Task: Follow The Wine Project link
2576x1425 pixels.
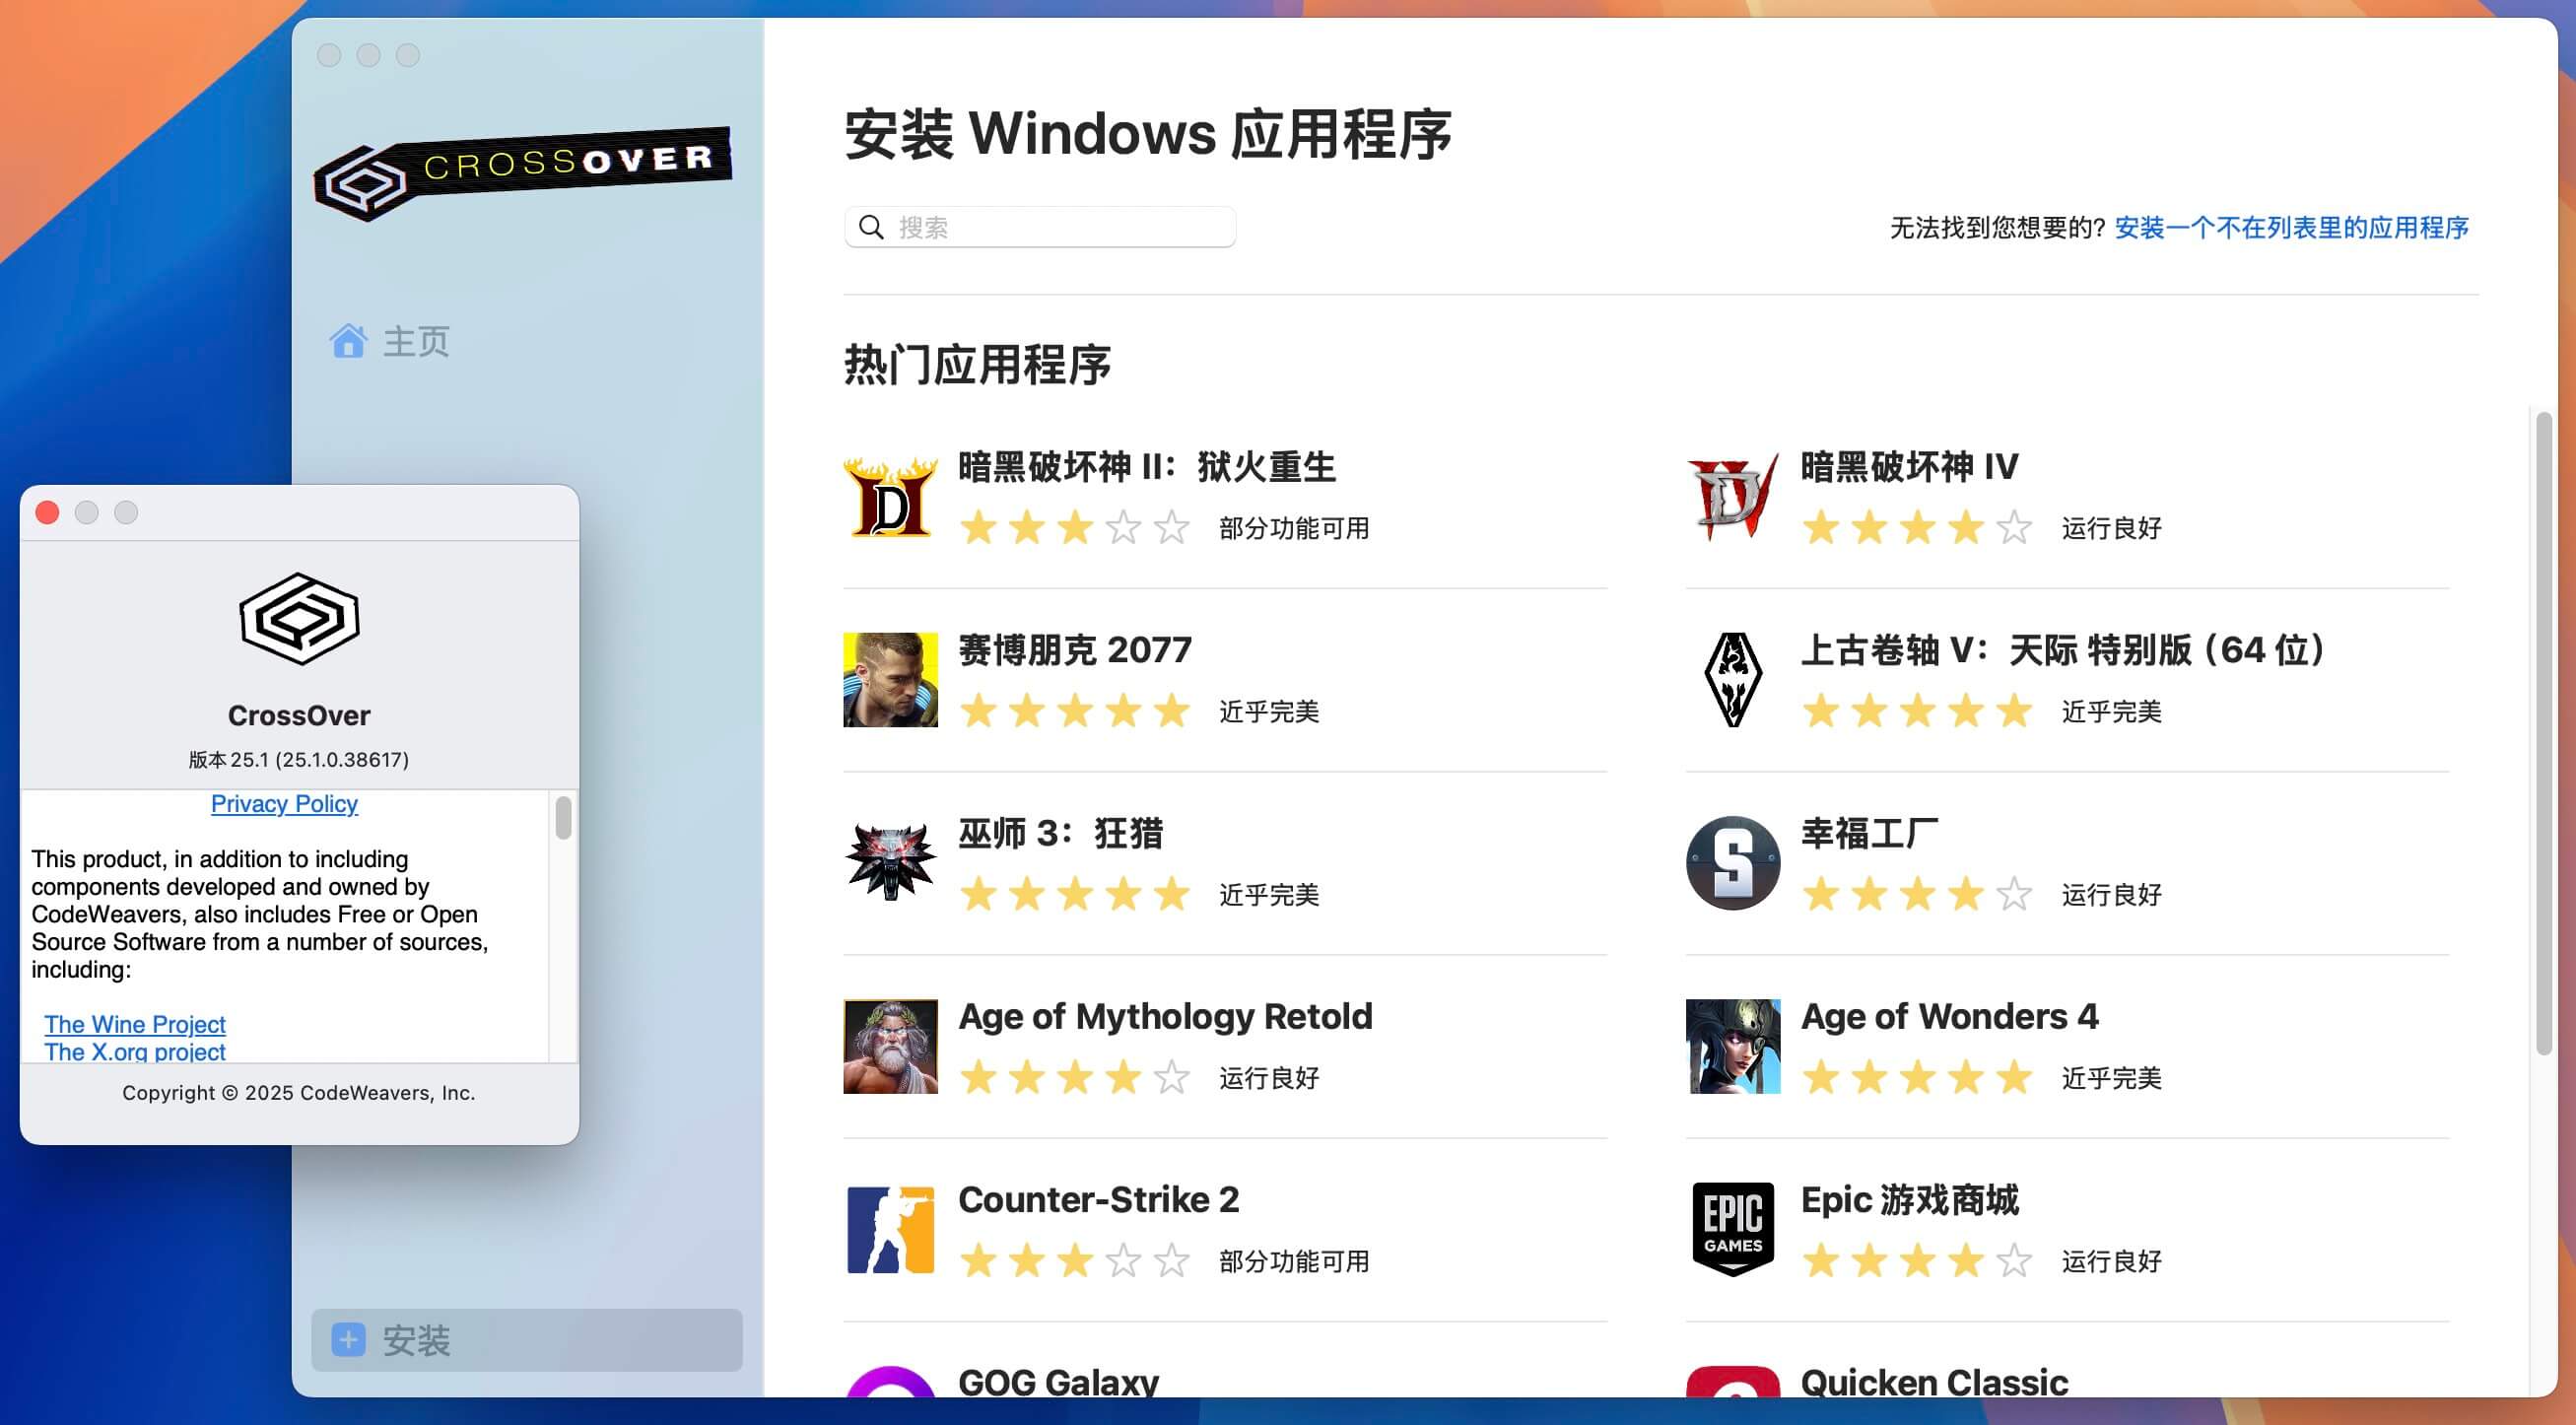Action: pos(135,1024)
